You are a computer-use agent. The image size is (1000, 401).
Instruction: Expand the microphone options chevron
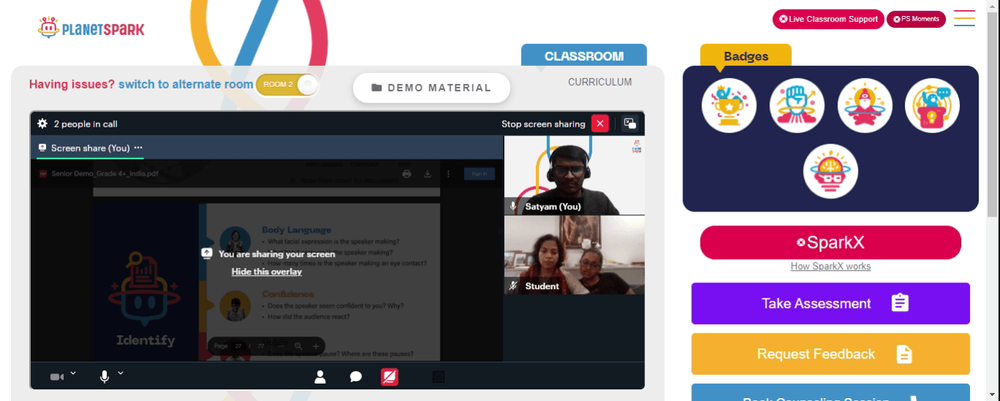click(121, 373)
